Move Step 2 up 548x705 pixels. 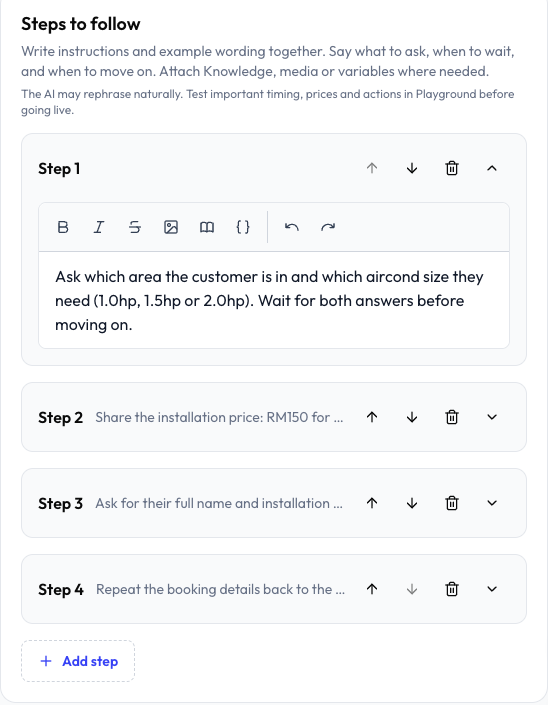(372, 417)
